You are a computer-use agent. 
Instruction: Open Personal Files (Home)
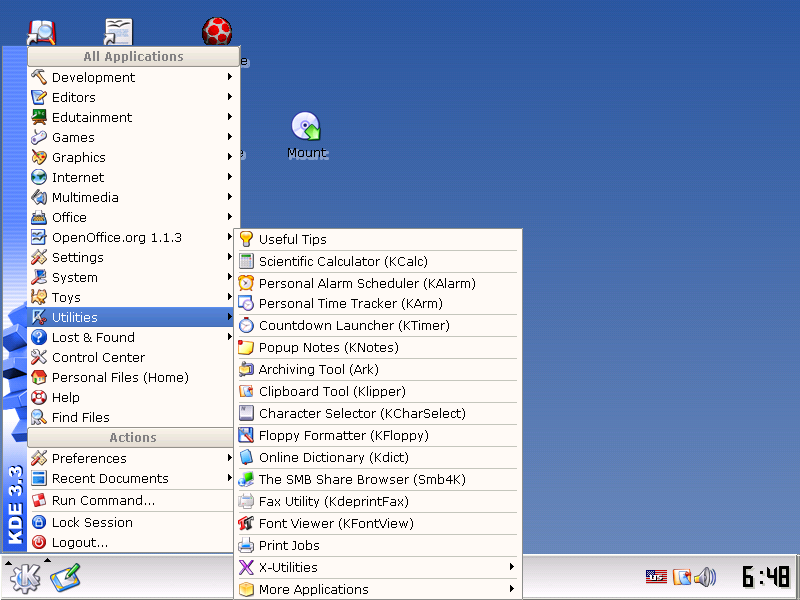point(131,377)
